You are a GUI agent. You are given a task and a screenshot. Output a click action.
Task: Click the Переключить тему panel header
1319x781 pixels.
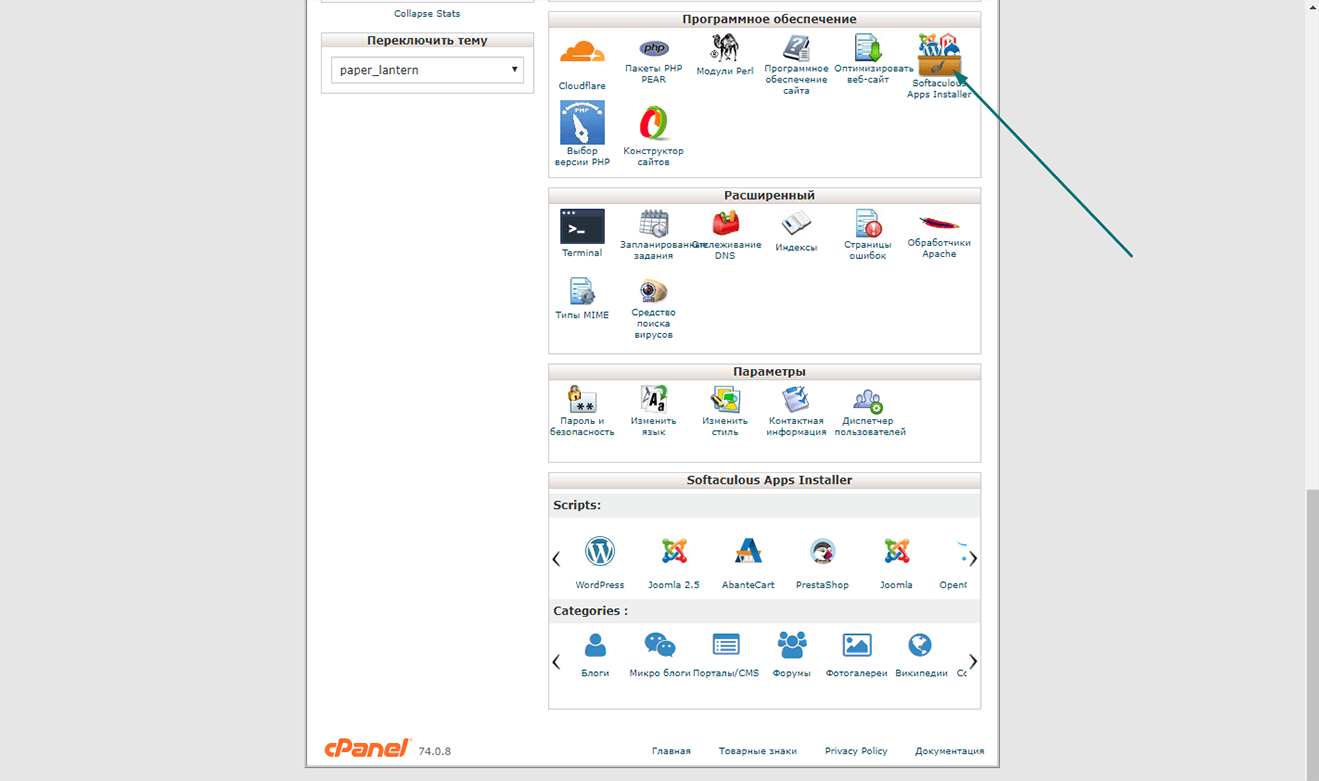pos(427,41)
